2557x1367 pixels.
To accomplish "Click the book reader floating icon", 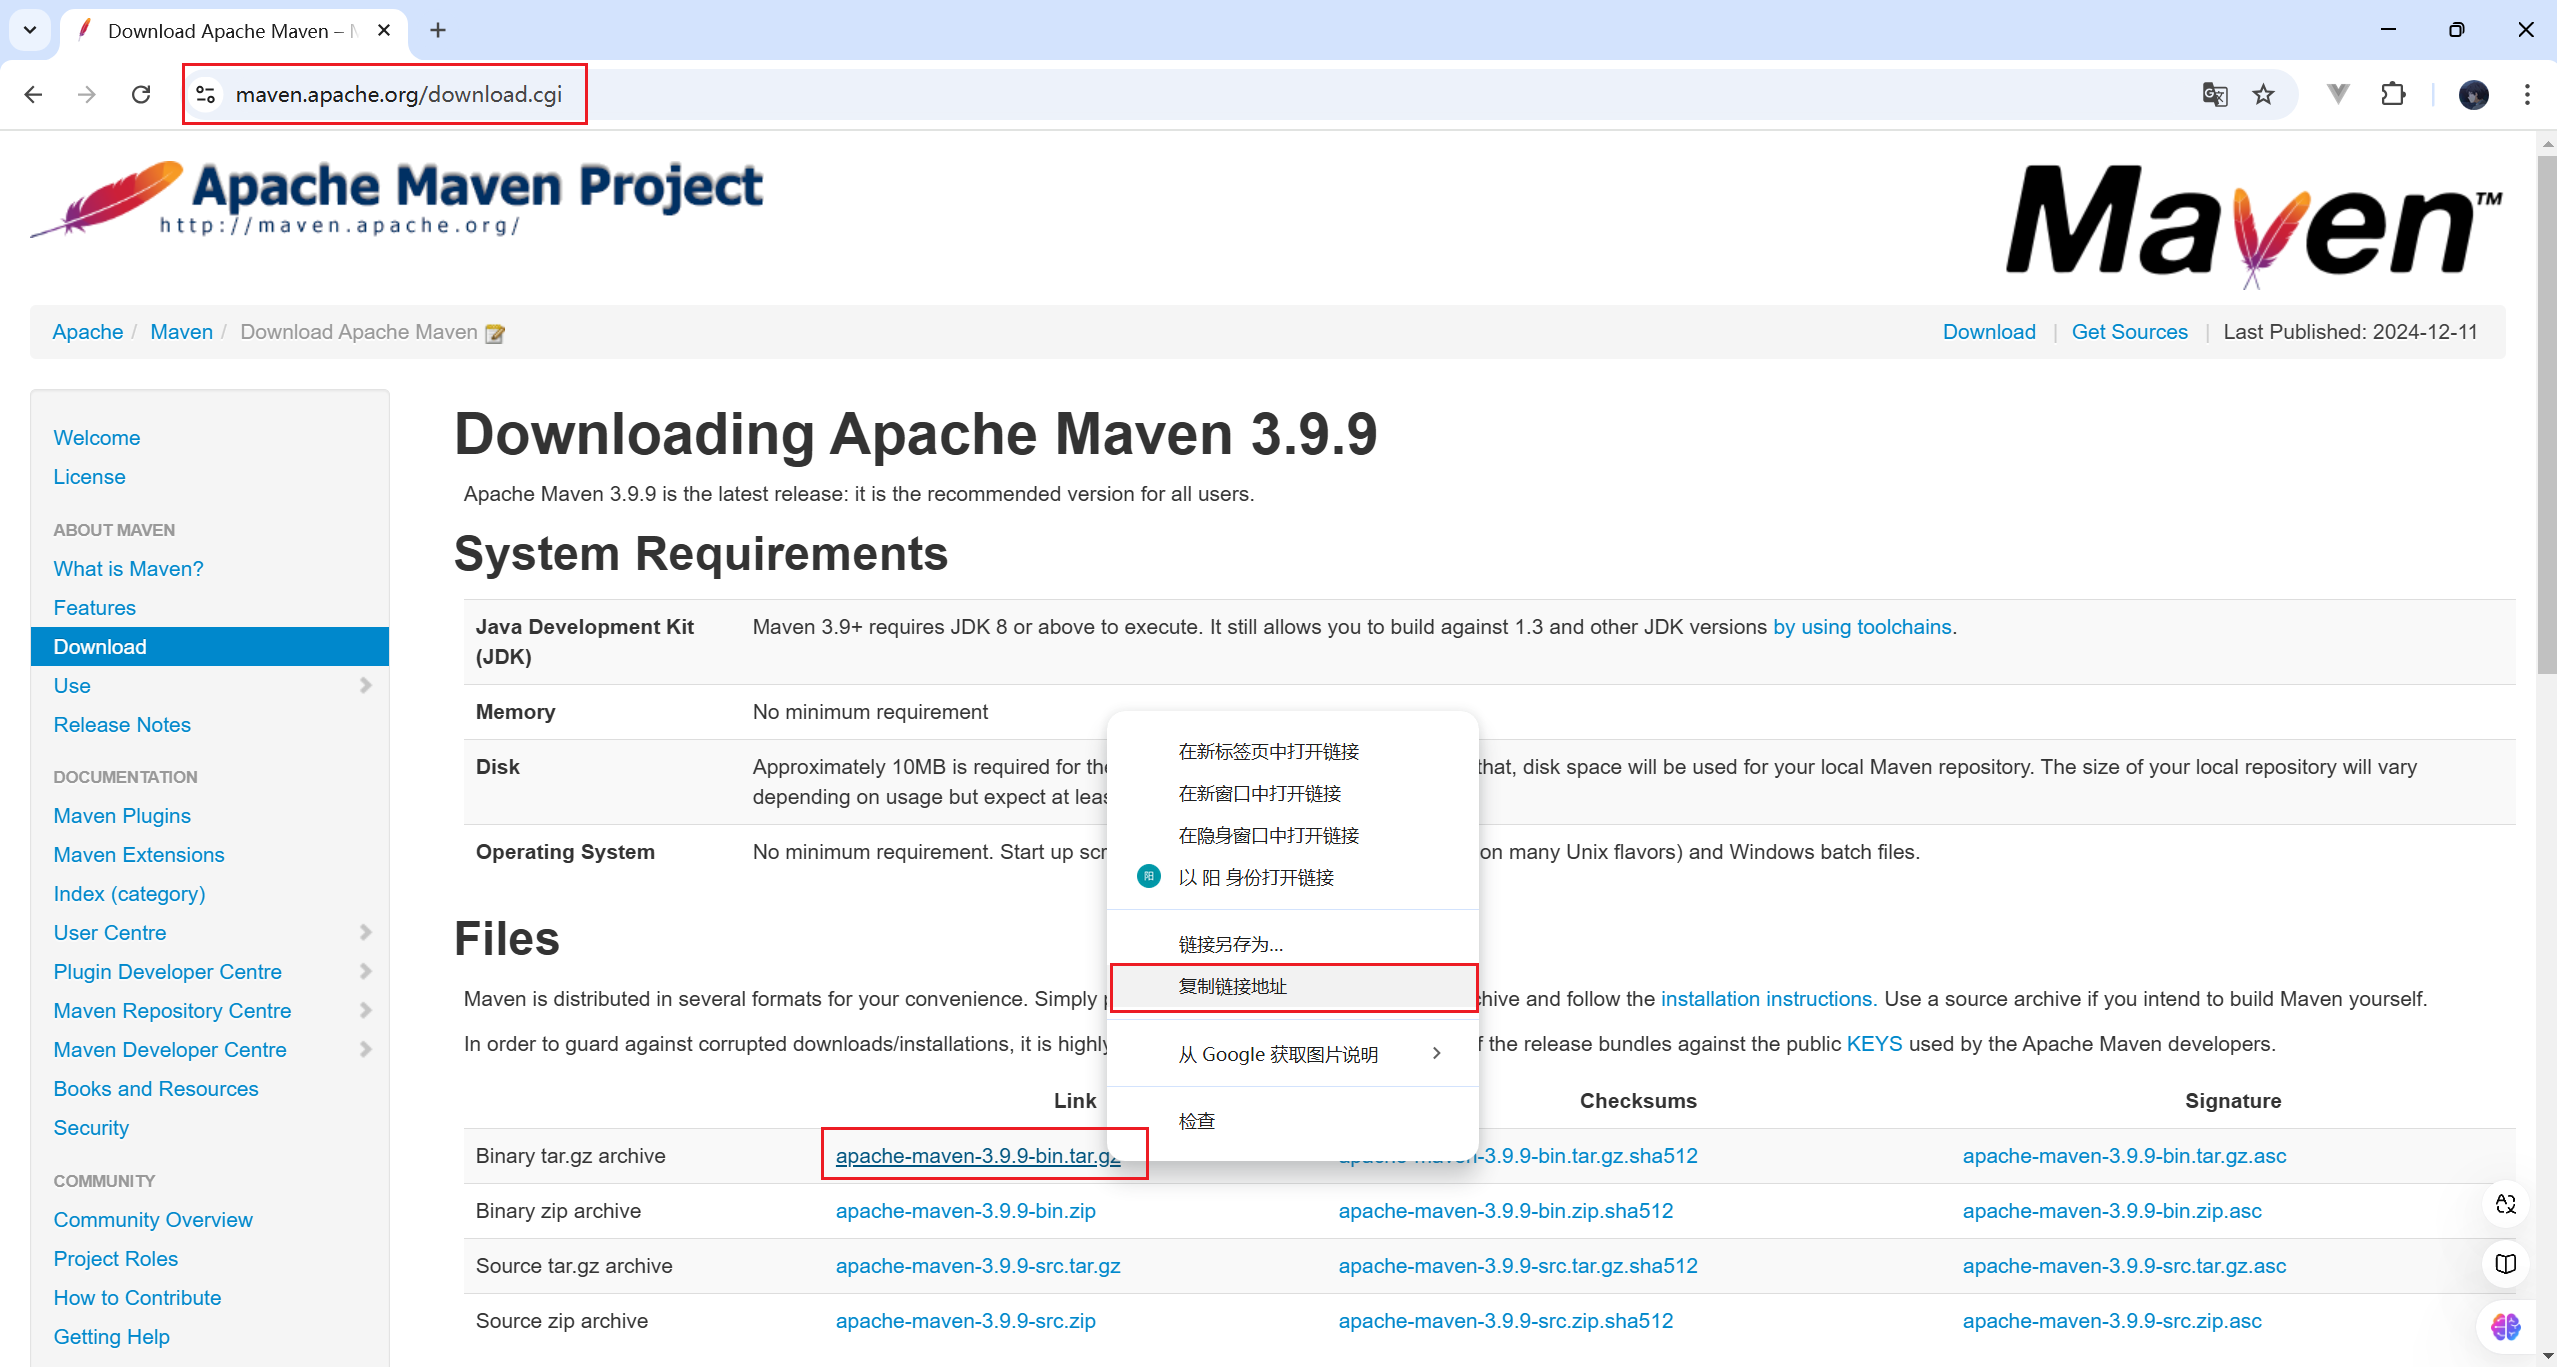I will pos(2506,1264).
